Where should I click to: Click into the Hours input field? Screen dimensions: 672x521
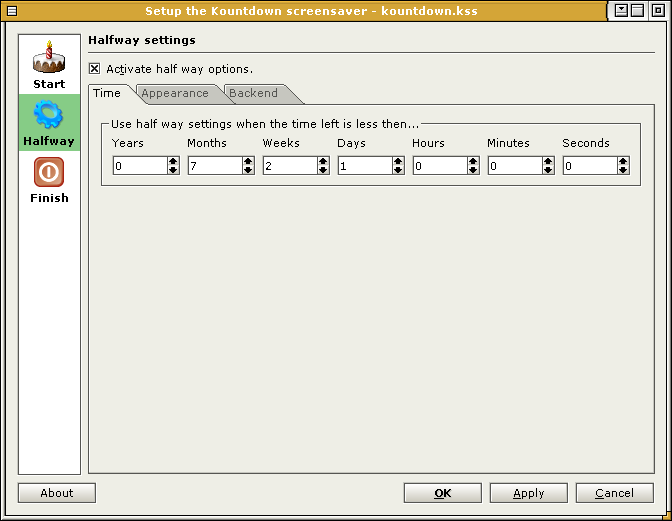[x=440, y=166]
